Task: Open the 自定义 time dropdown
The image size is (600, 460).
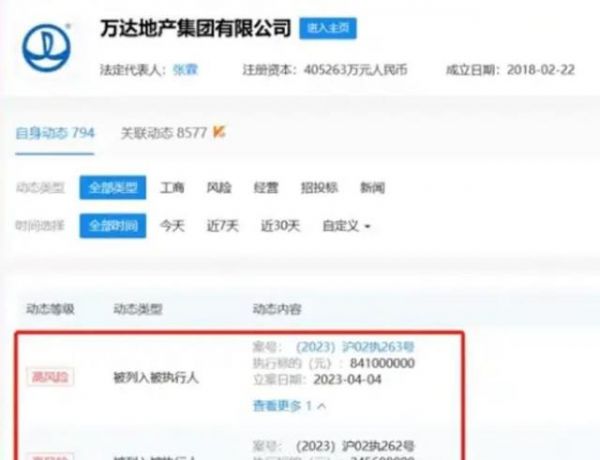Action: click(x=346, y=226)
